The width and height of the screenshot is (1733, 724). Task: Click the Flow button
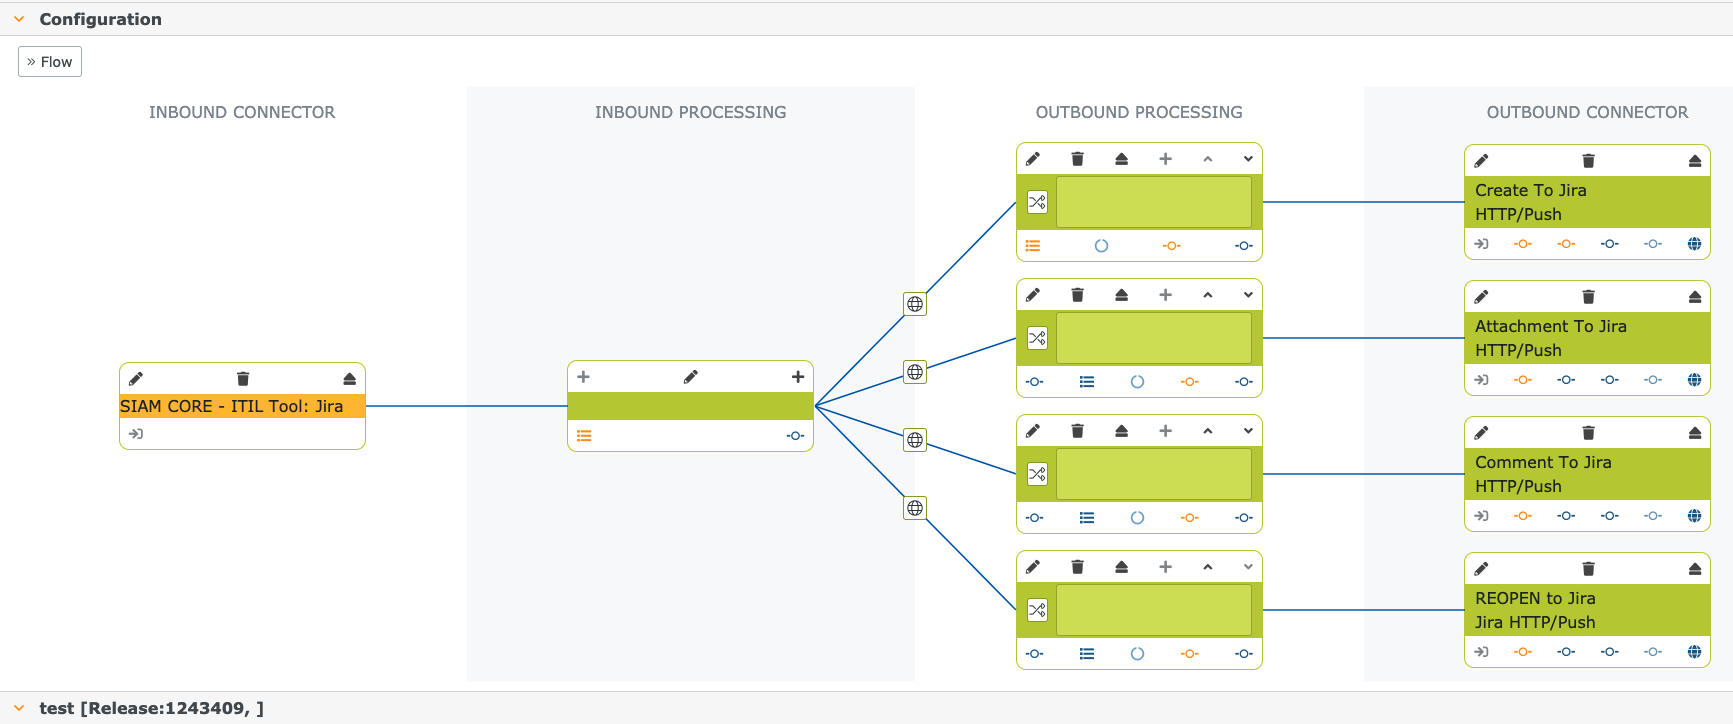pos(50,62)
